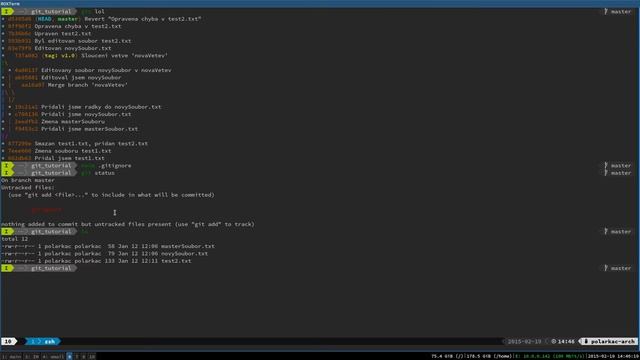
Task: Click masterSoubor.txt in the ls listing
Action: pyautogui.click(x=188, y=246)
